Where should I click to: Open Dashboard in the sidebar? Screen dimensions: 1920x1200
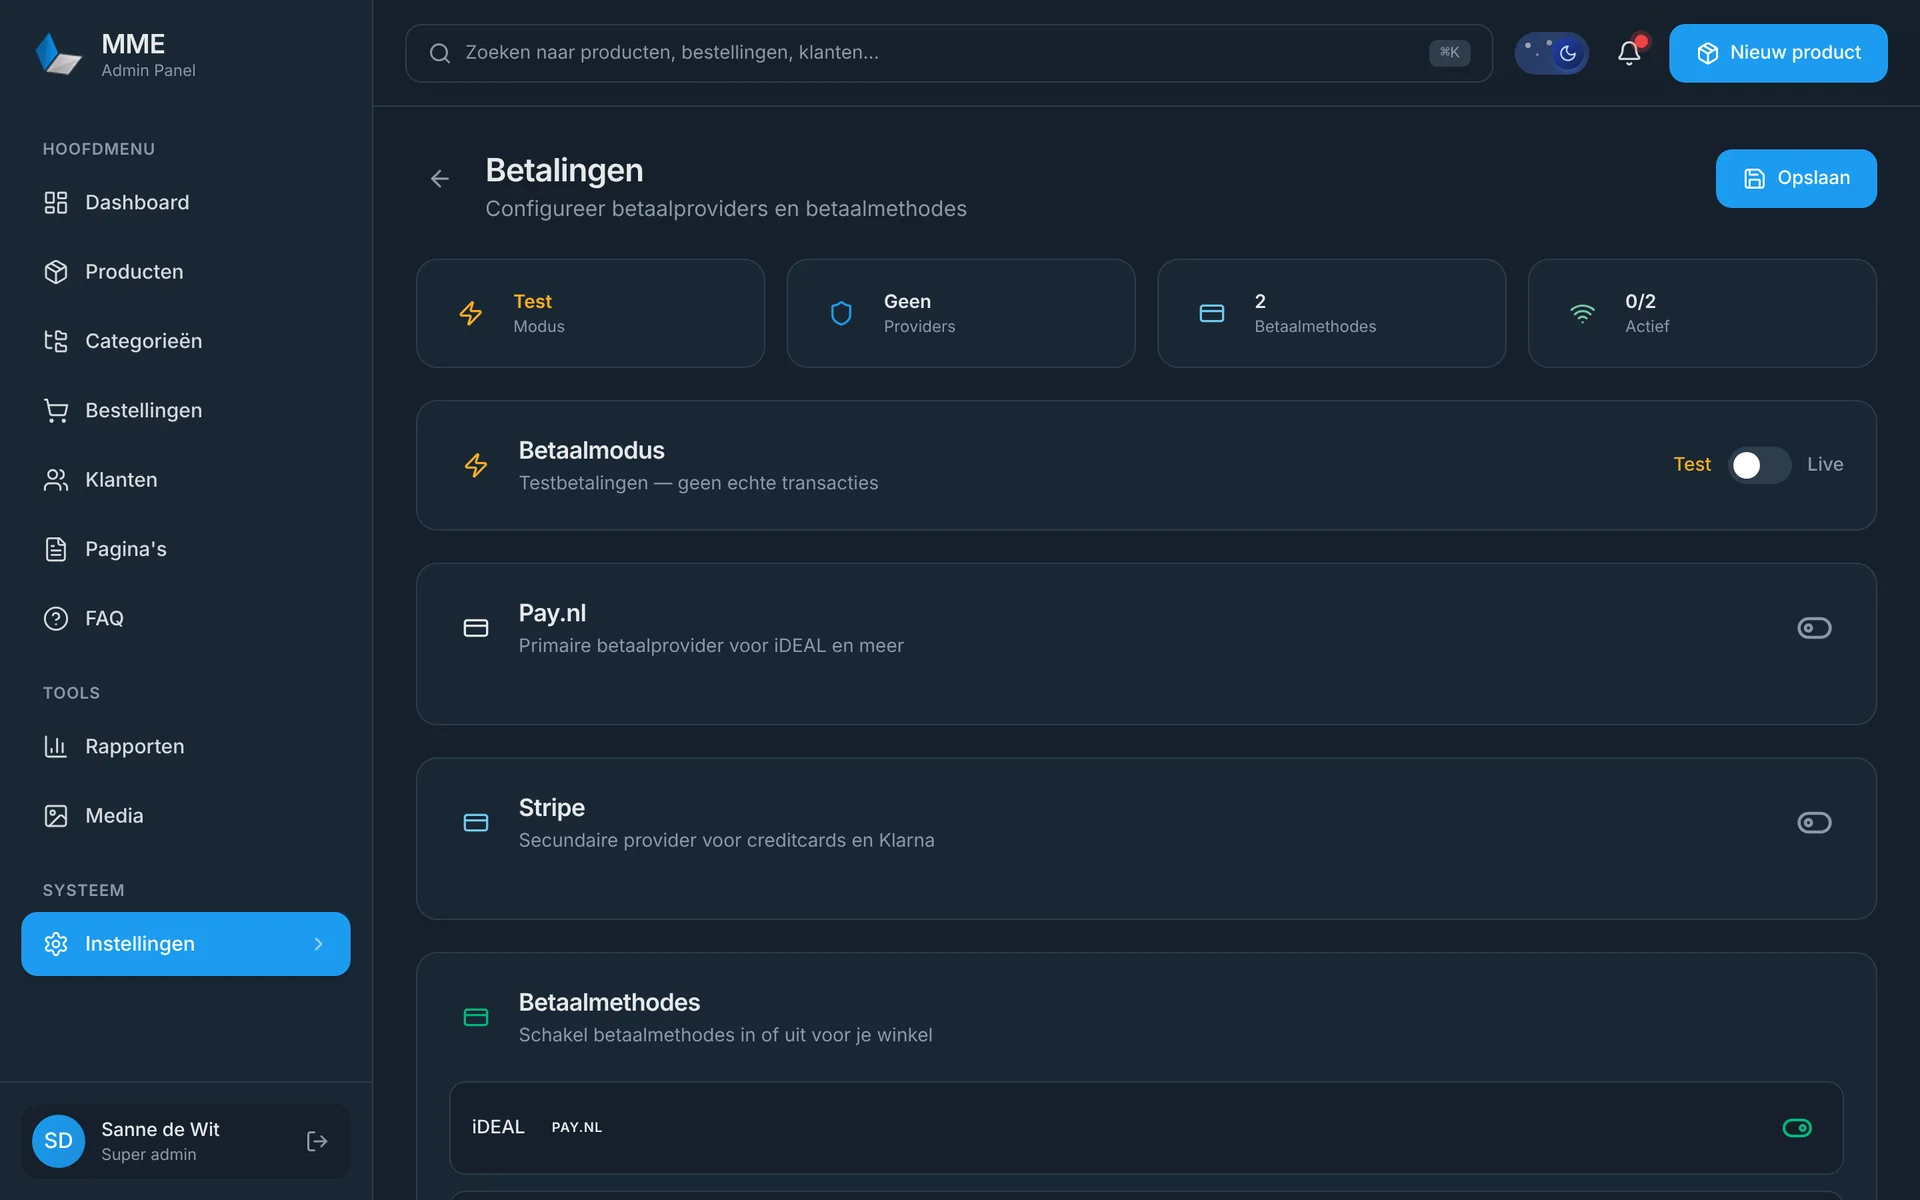[186, 203]
